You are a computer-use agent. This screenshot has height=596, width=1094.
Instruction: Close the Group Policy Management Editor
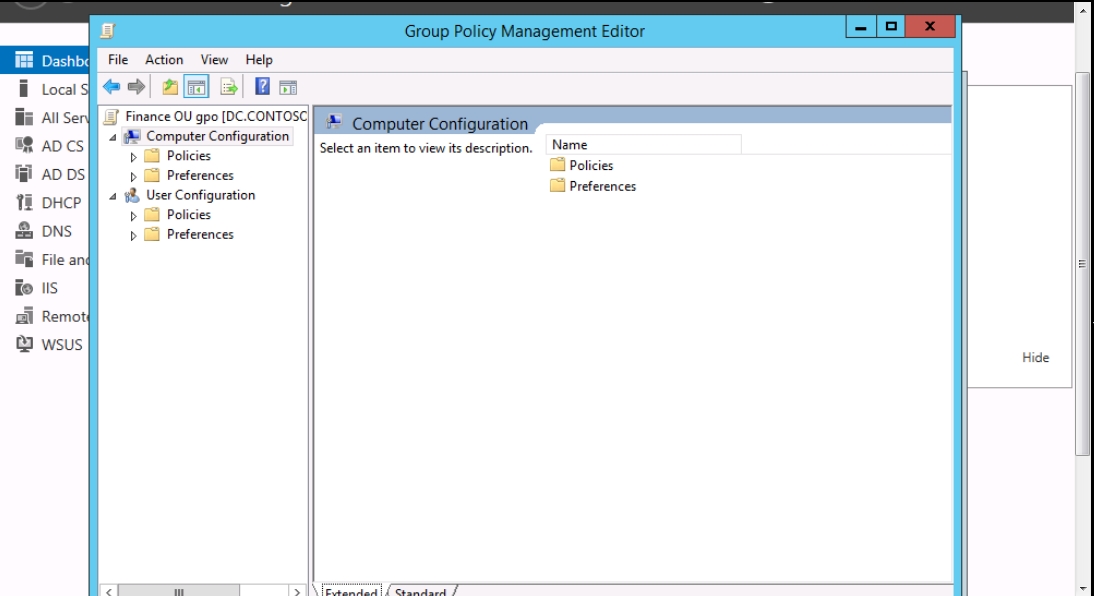(930, 27)
